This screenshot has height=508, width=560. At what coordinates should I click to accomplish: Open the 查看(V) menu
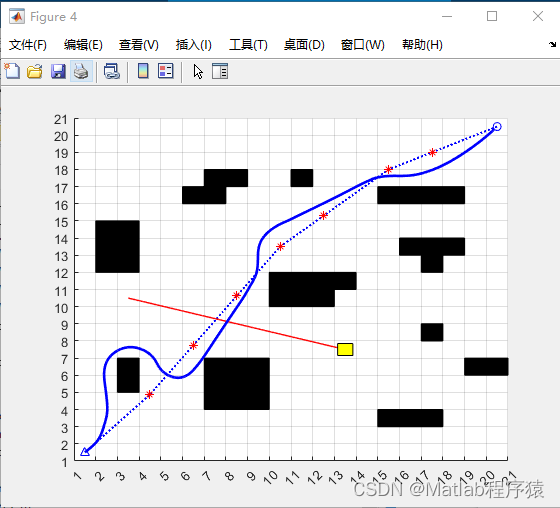tap(139, 45)
